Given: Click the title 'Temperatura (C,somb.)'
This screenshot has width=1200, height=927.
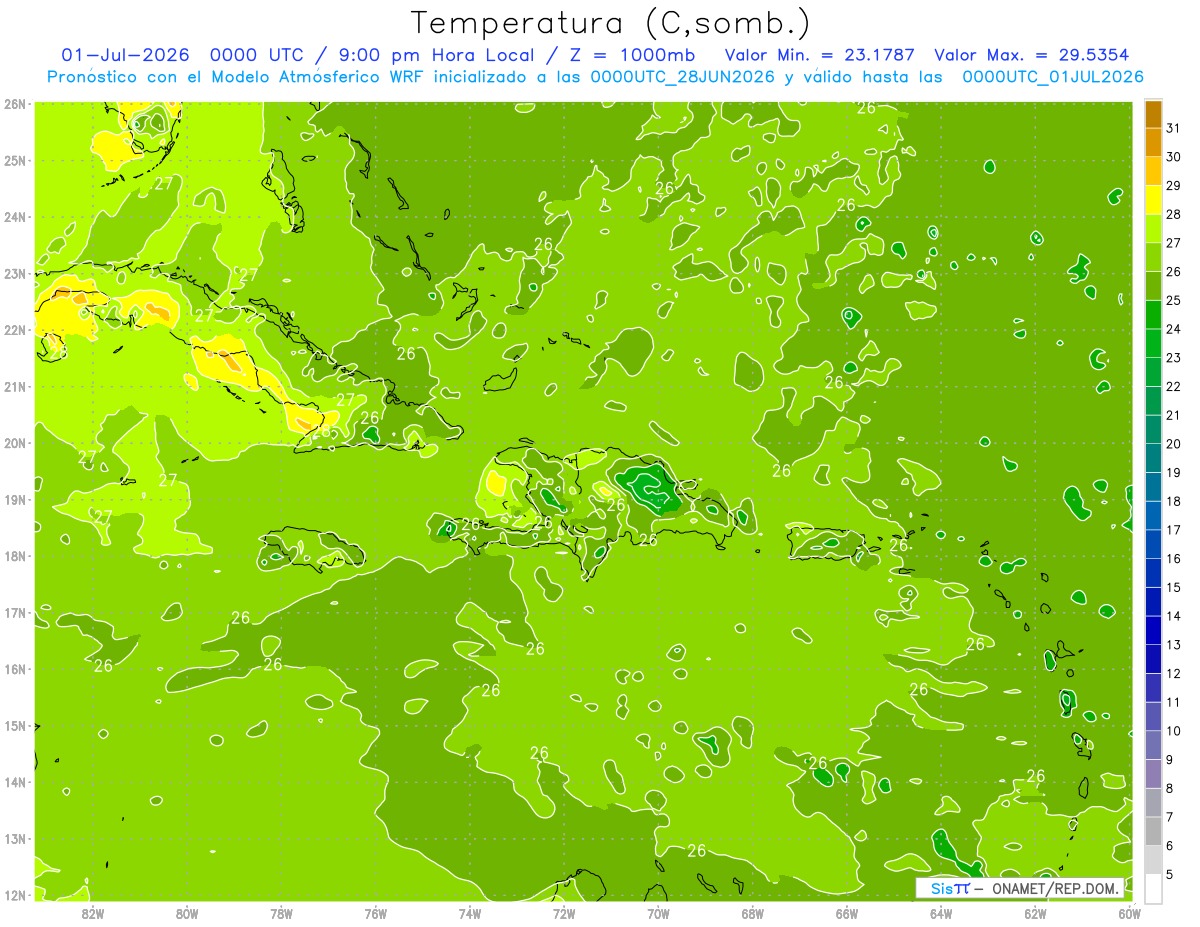Looking at the screenshot, I should (611, 23).
